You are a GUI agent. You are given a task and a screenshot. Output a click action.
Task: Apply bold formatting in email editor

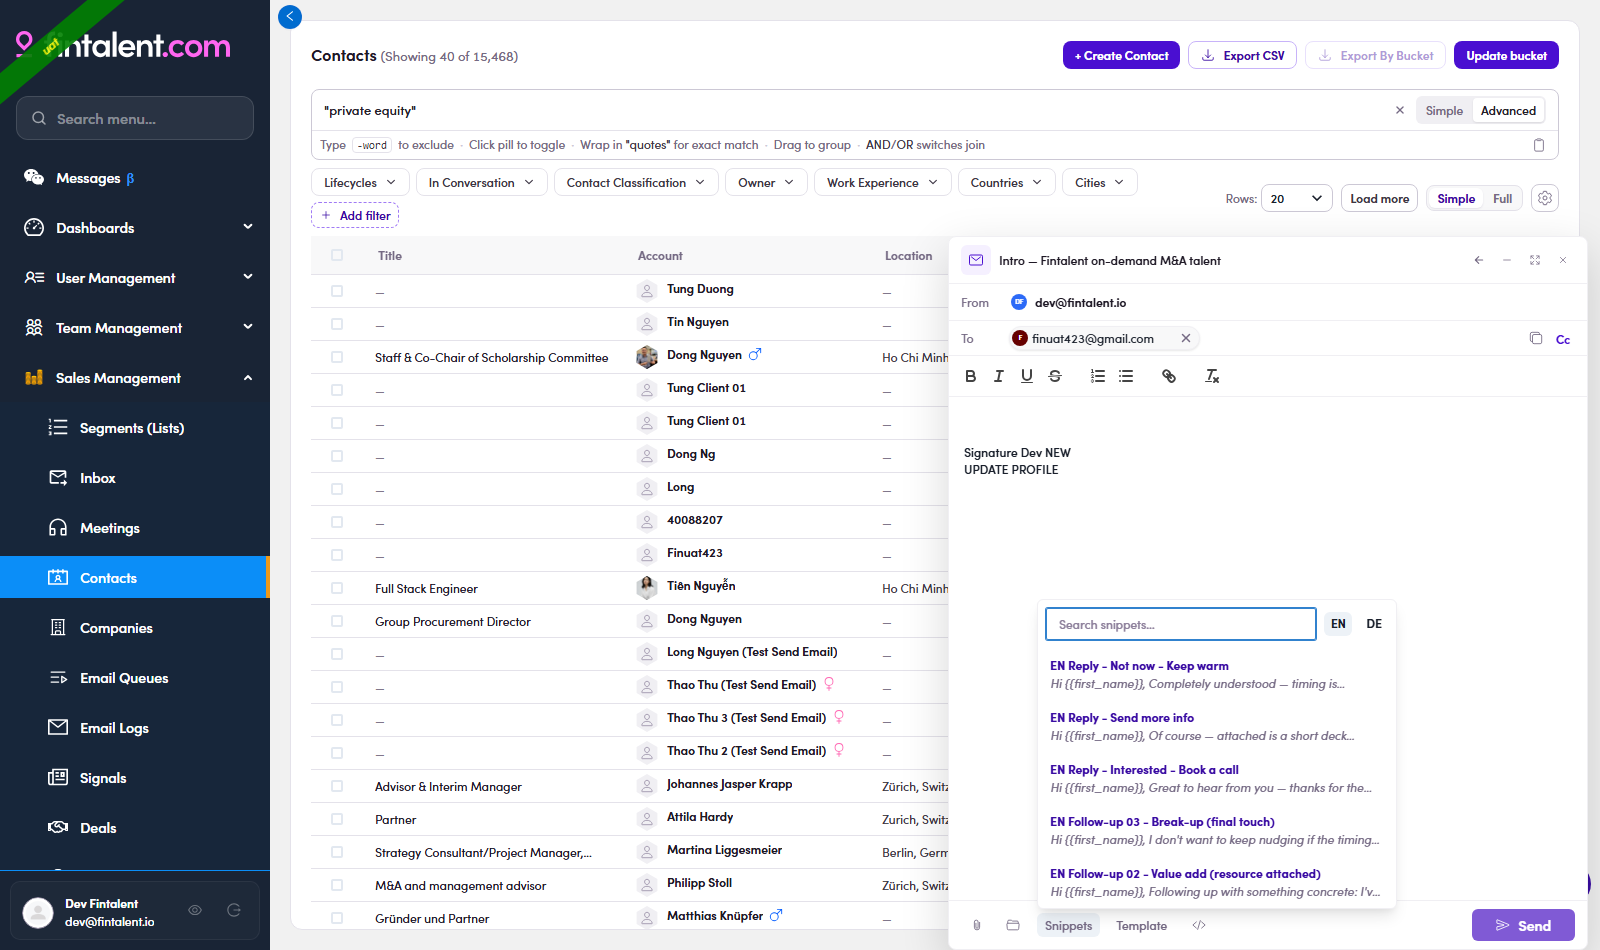tap(970, 376)
